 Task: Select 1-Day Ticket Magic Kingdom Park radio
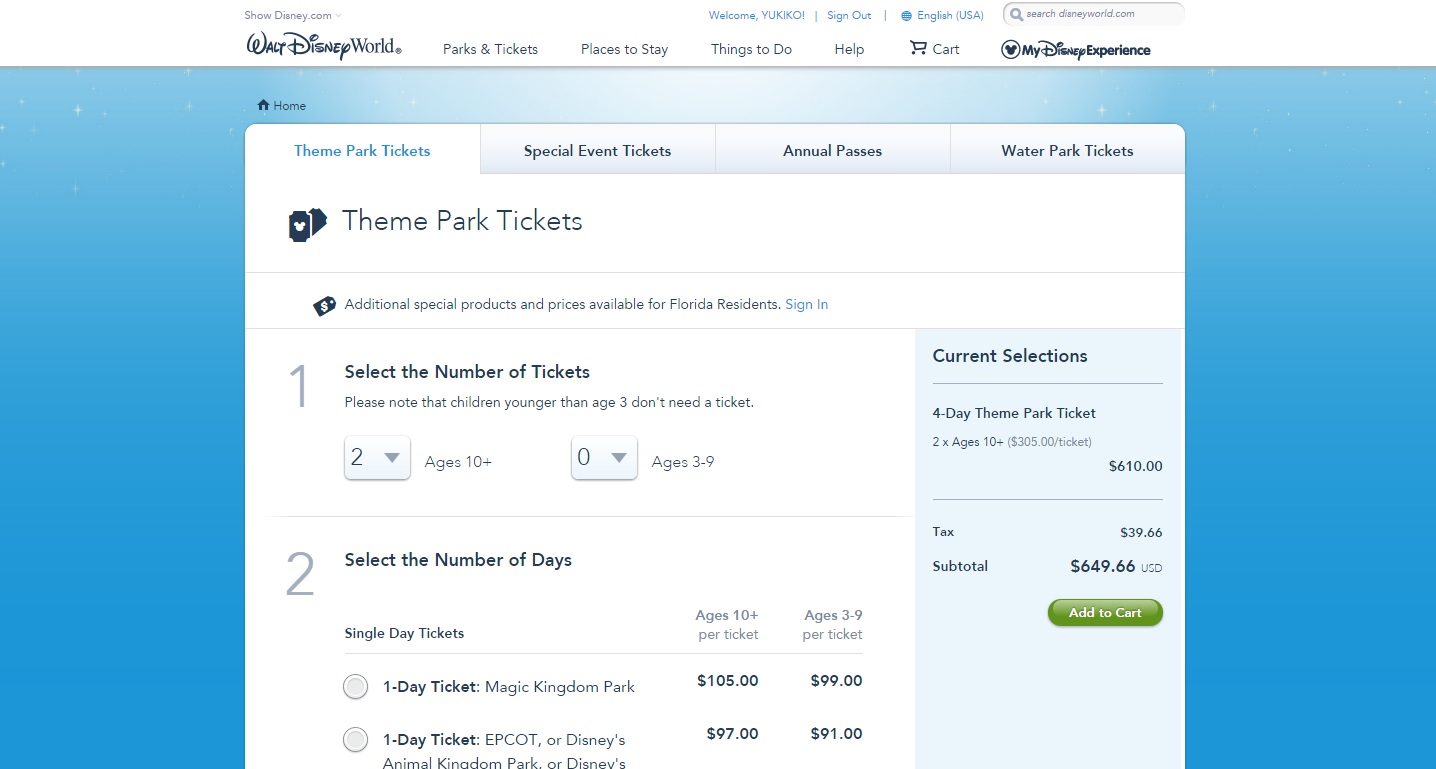(x=355, y=687)
